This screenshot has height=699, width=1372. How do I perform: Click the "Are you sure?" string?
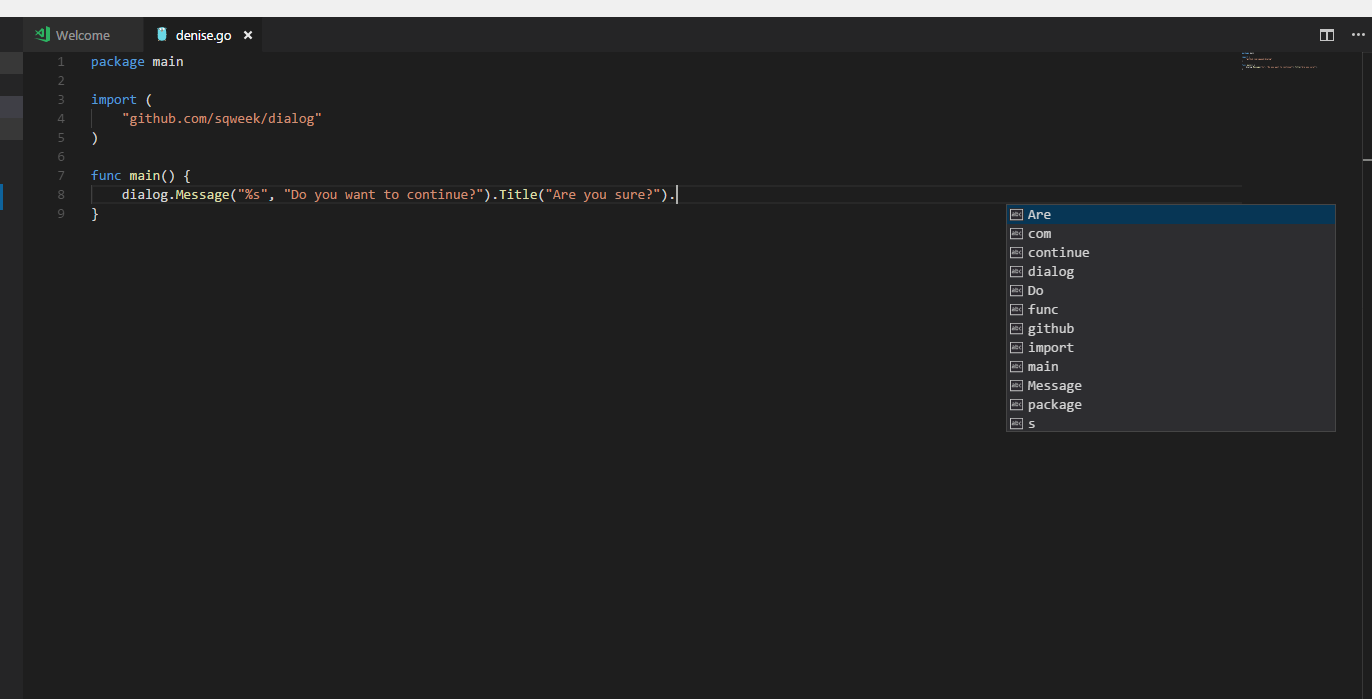[603, 194]
